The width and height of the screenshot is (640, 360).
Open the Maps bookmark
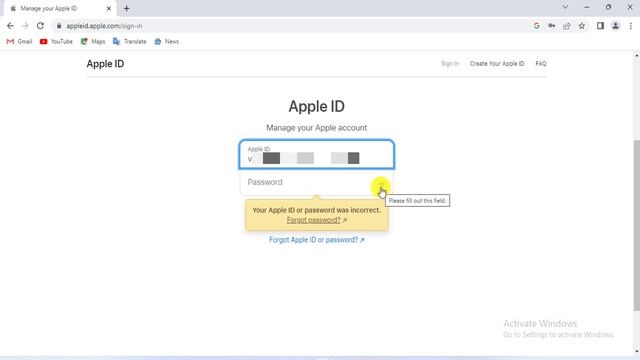tap(93, 42)
